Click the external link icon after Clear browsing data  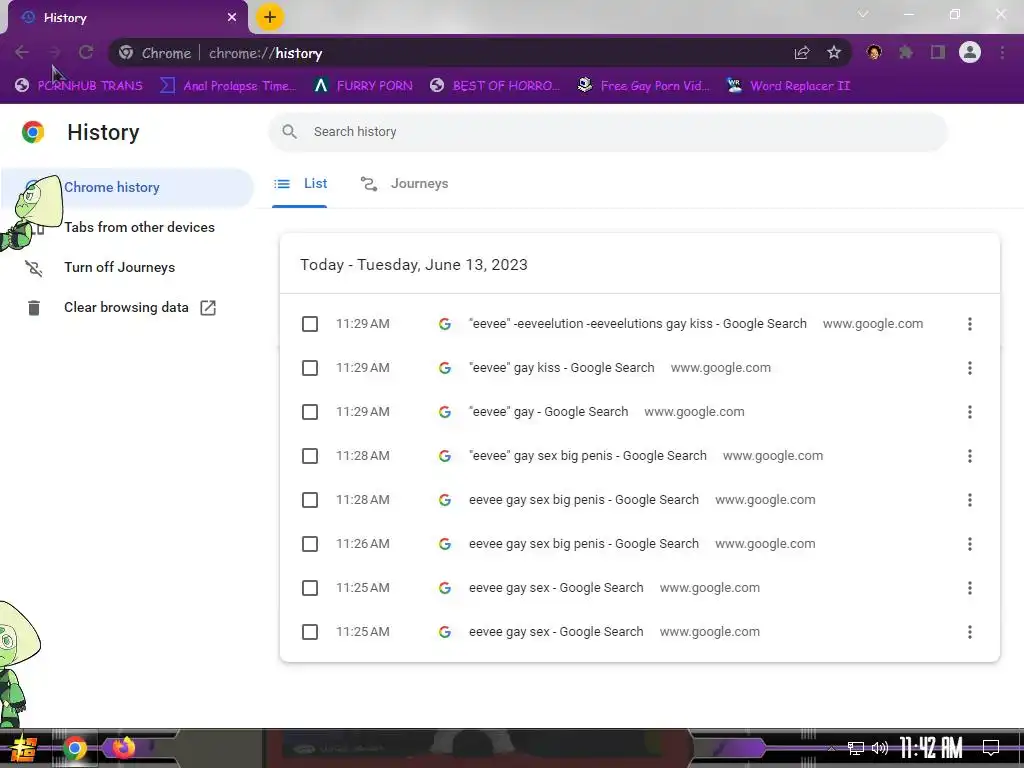(208, 308)
